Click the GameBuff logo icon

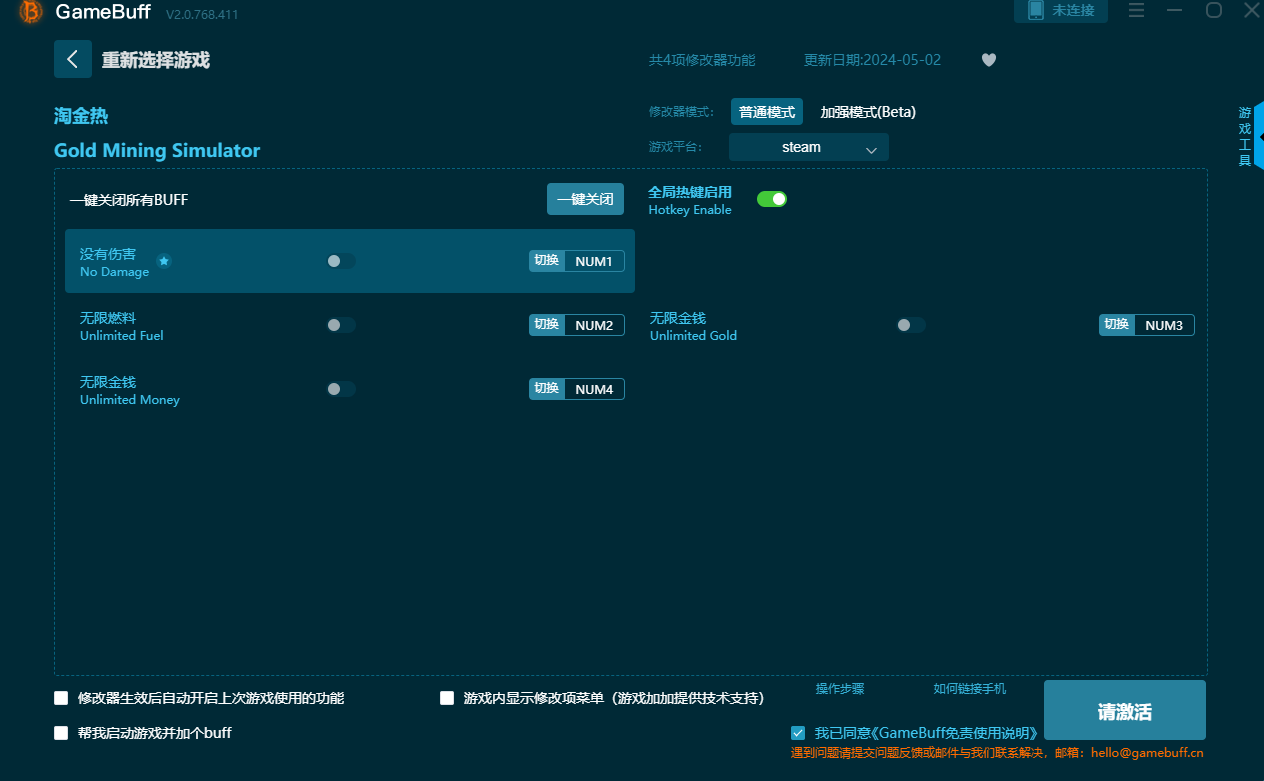click(31, 12)
